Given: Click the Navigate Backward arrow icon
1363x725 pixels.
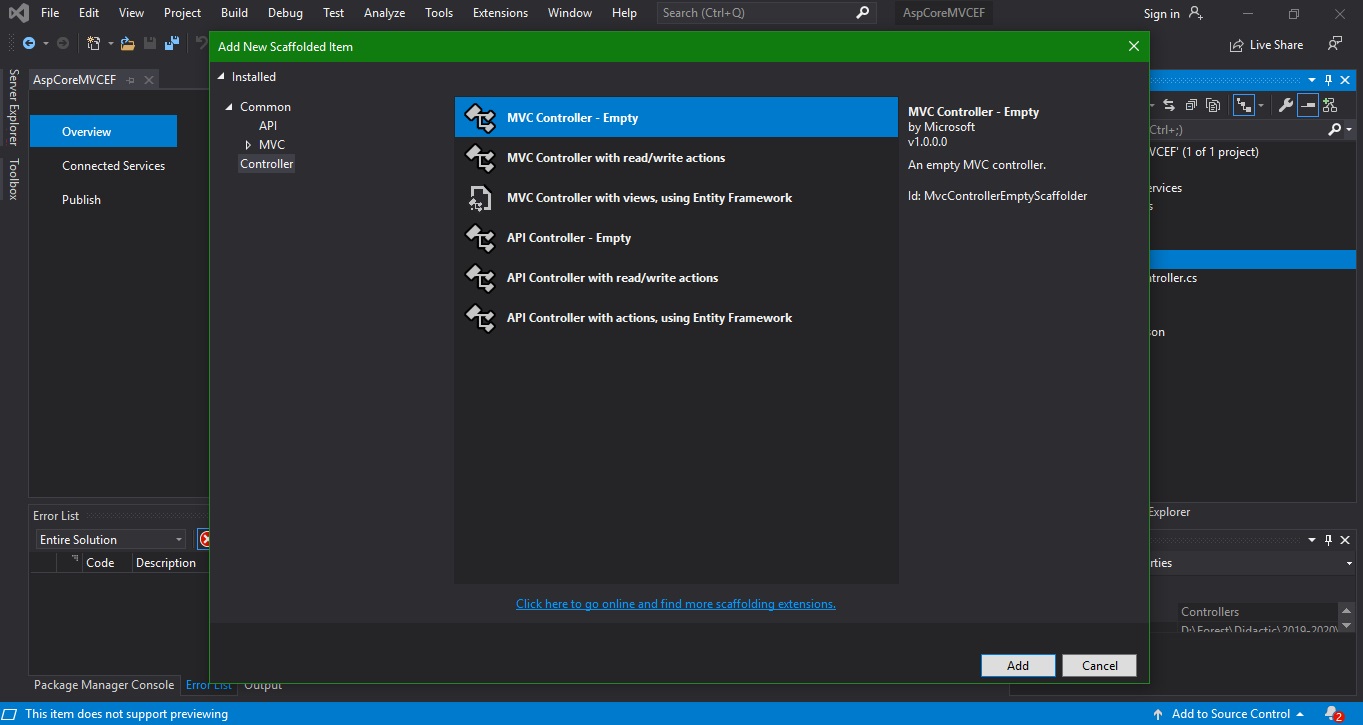Looking at the screenshot, I should tap(29, 44).
